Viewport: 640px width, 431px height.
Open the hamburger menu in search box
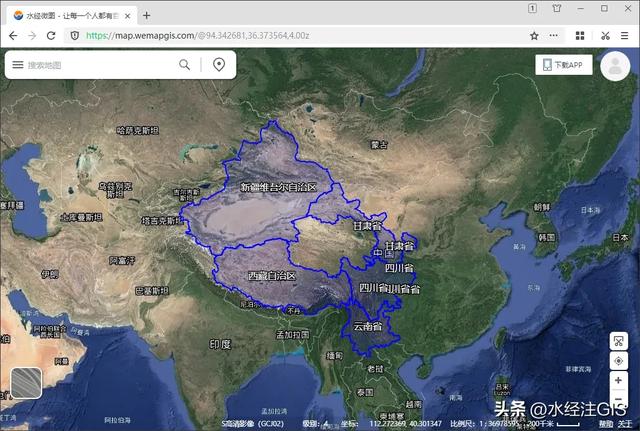[18, 64]
